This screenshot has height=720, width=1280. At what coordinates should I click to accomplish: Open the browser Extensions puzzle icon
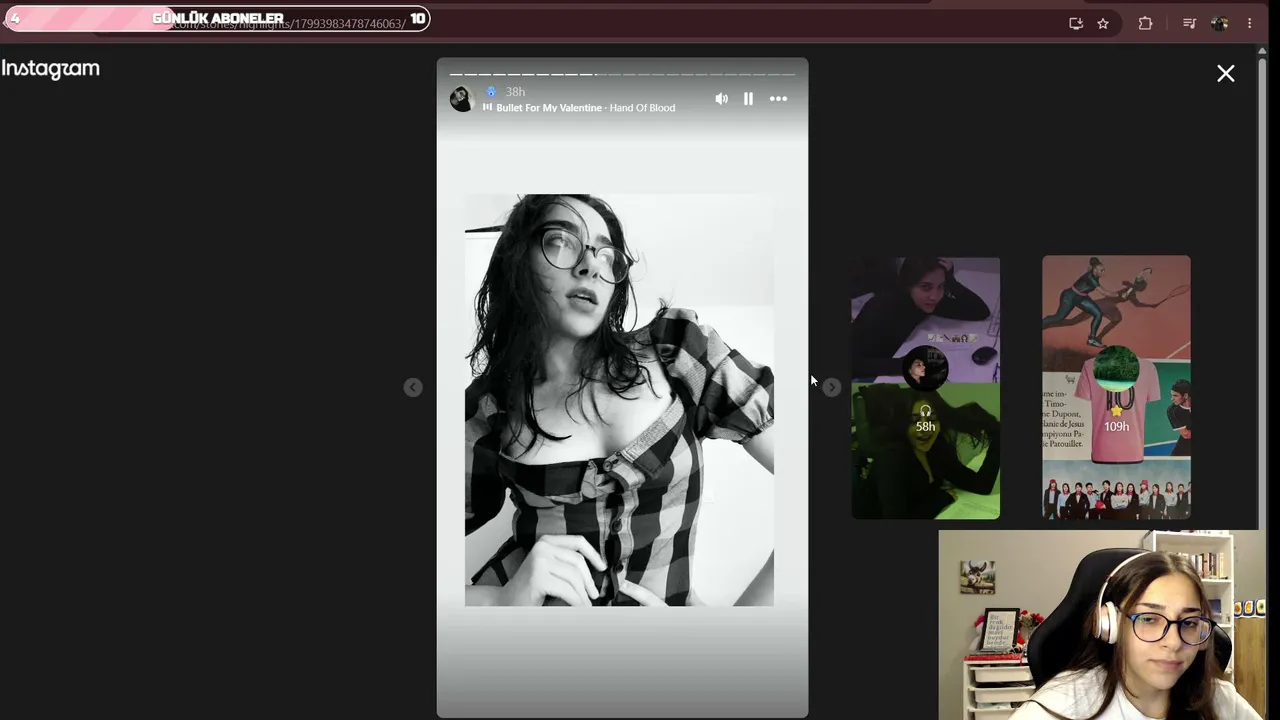coord(1145,23)
